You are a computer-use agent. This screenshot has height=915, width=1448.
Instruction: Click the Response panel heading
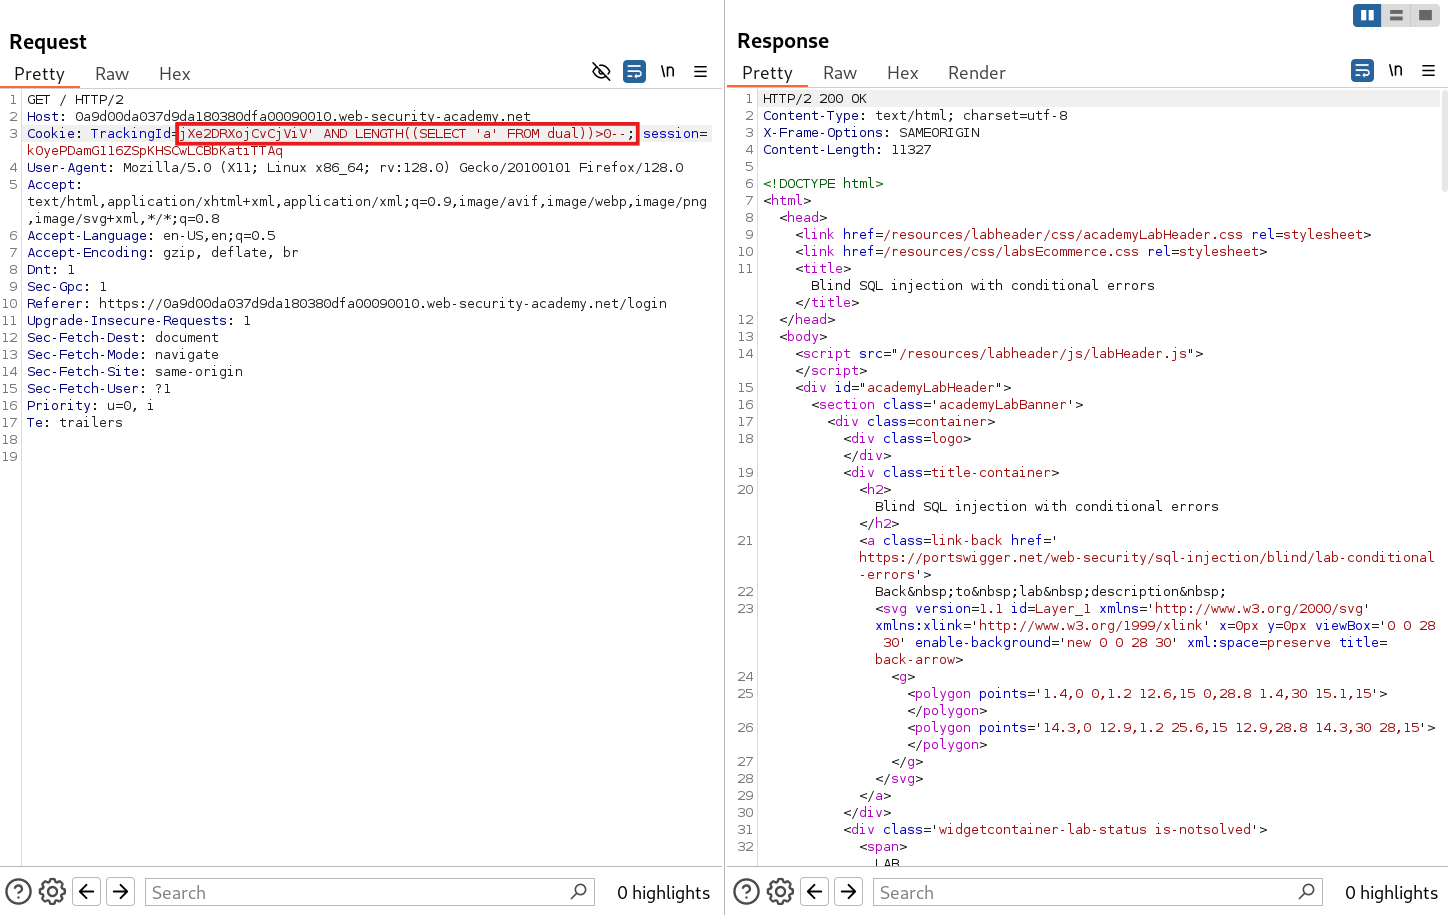(783, 41)
